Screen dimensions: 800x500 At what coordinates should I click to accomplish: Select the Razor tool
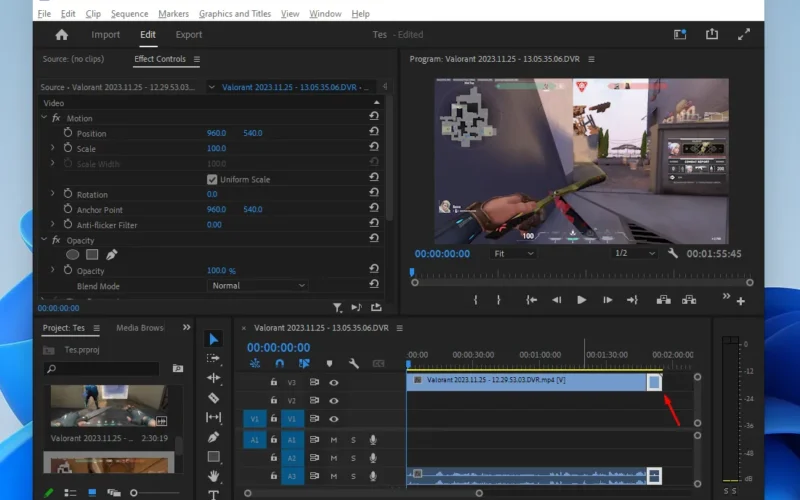point(214,398)
